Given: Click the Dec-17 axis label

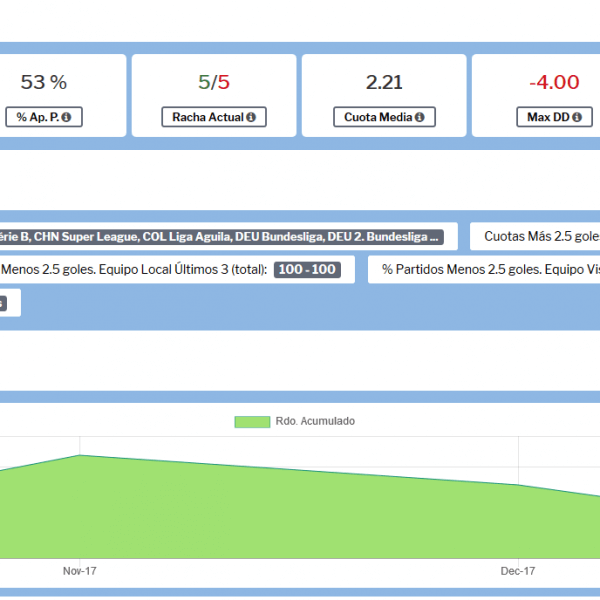Looking at the screenshot, I should pyautogui.click(x=518, y=571).
